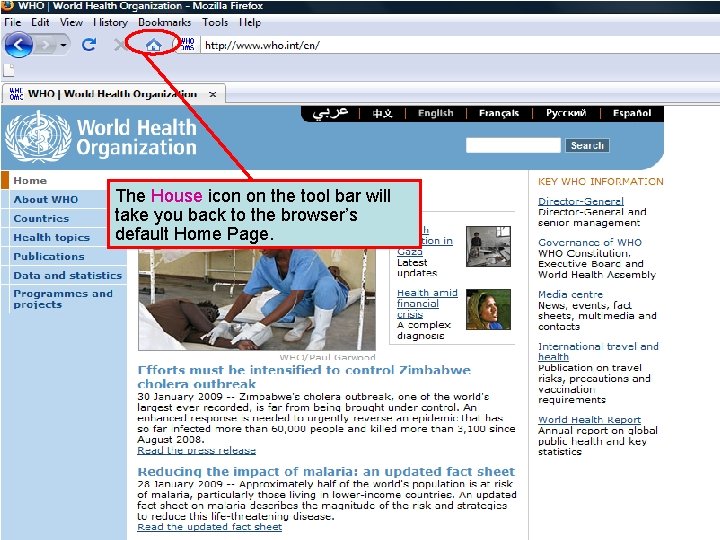Open the Tools menu
720x540 pixels.
(x=215, y=22)
